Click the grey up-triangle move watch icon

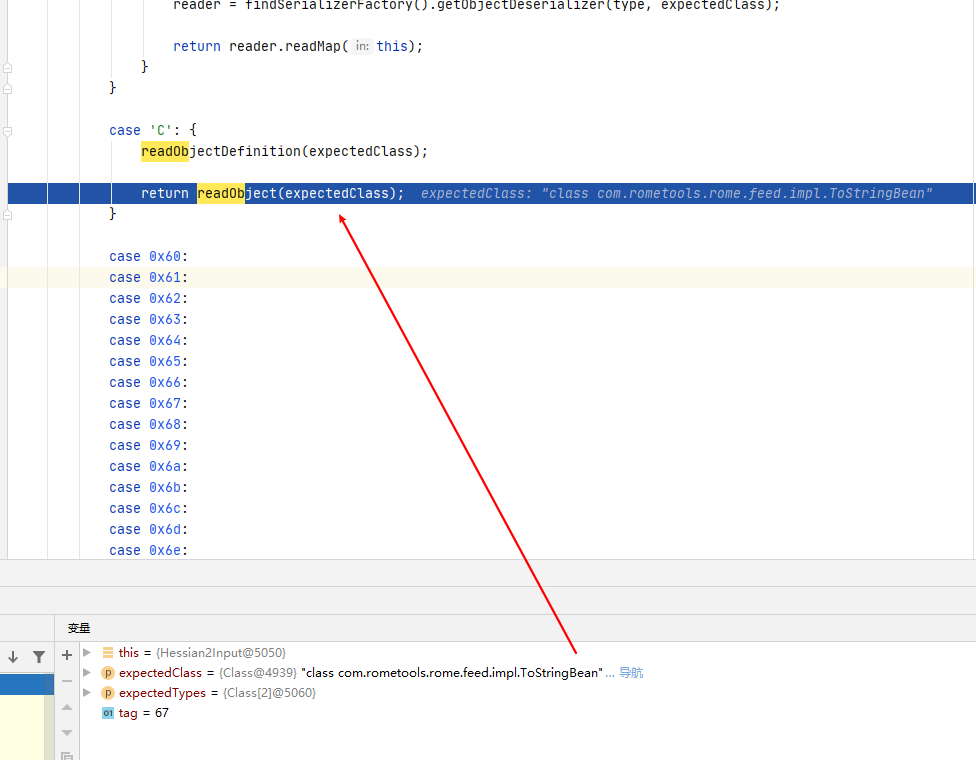pos(67,707)
